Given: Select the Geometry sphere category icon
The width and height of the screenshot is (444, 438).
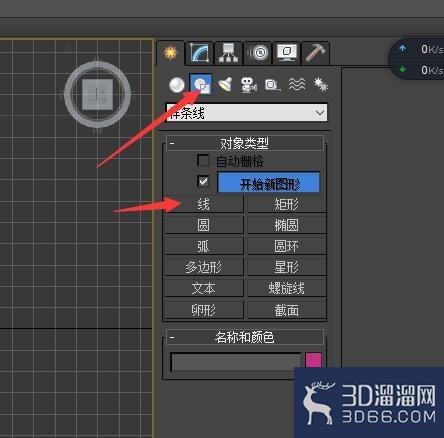Looking at the screenshot, I should click(177, 85).
